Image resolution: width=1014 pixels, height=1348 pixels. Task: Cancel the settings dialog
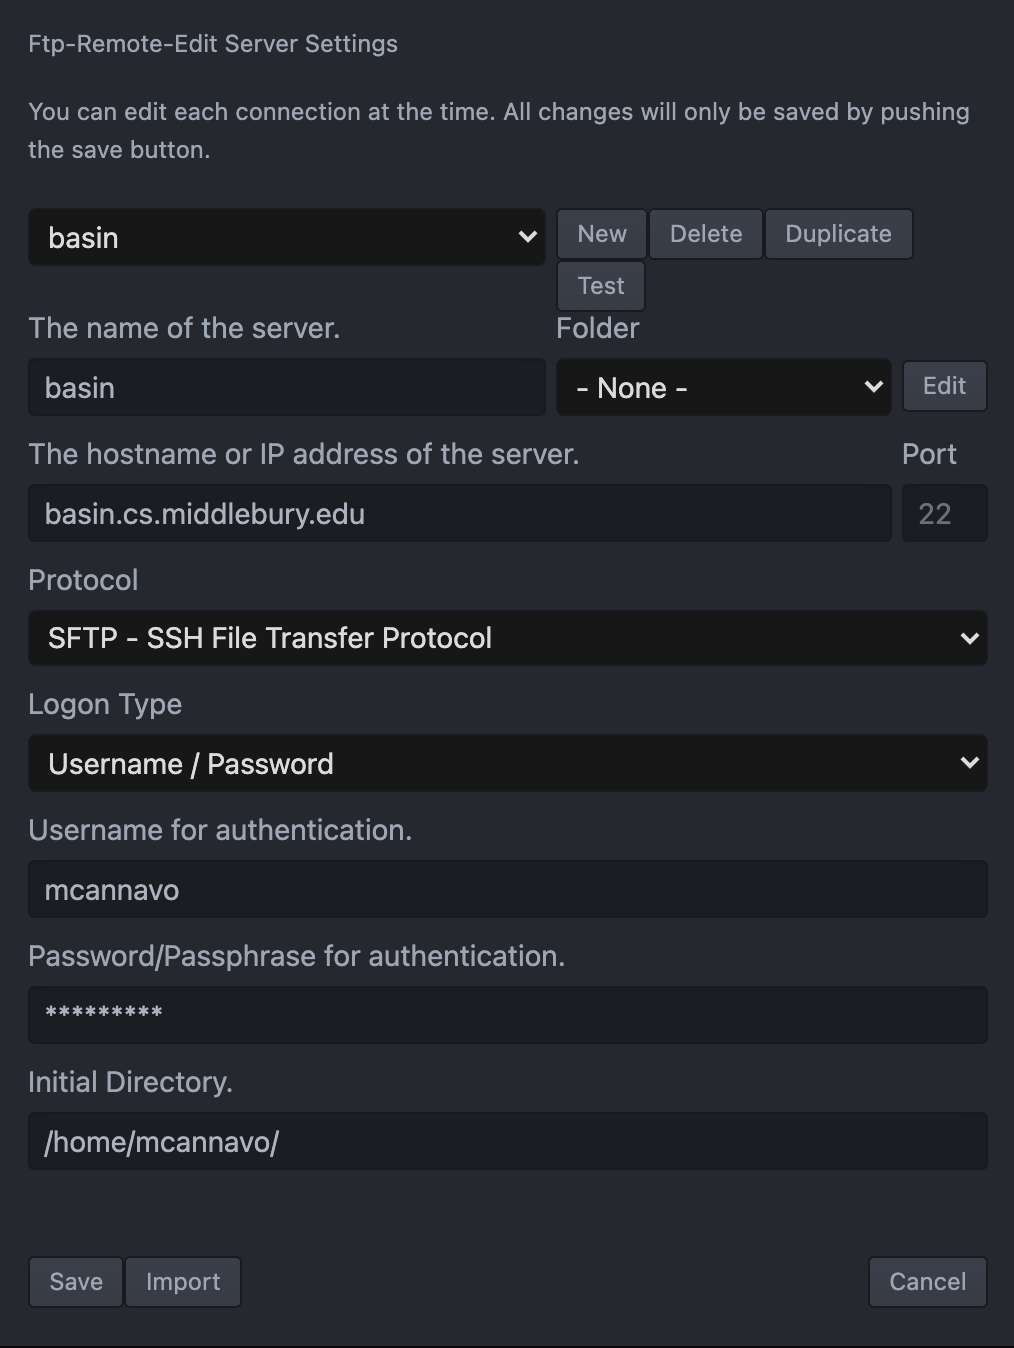click(x=927, y=1281)
